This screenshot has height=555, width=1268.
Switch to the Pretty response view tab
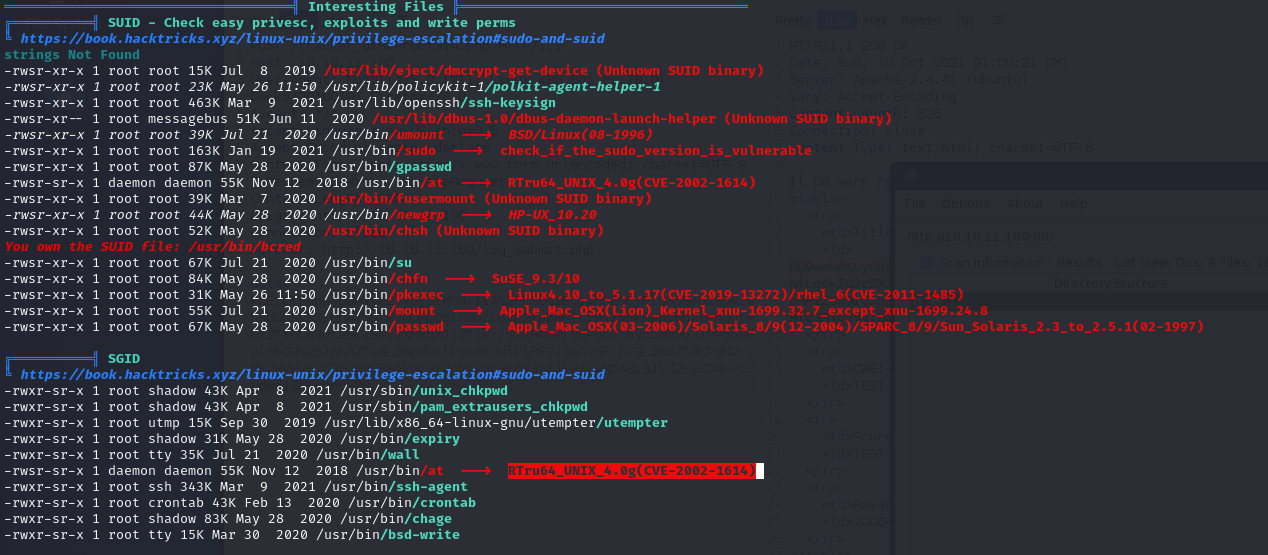[794, 20]
